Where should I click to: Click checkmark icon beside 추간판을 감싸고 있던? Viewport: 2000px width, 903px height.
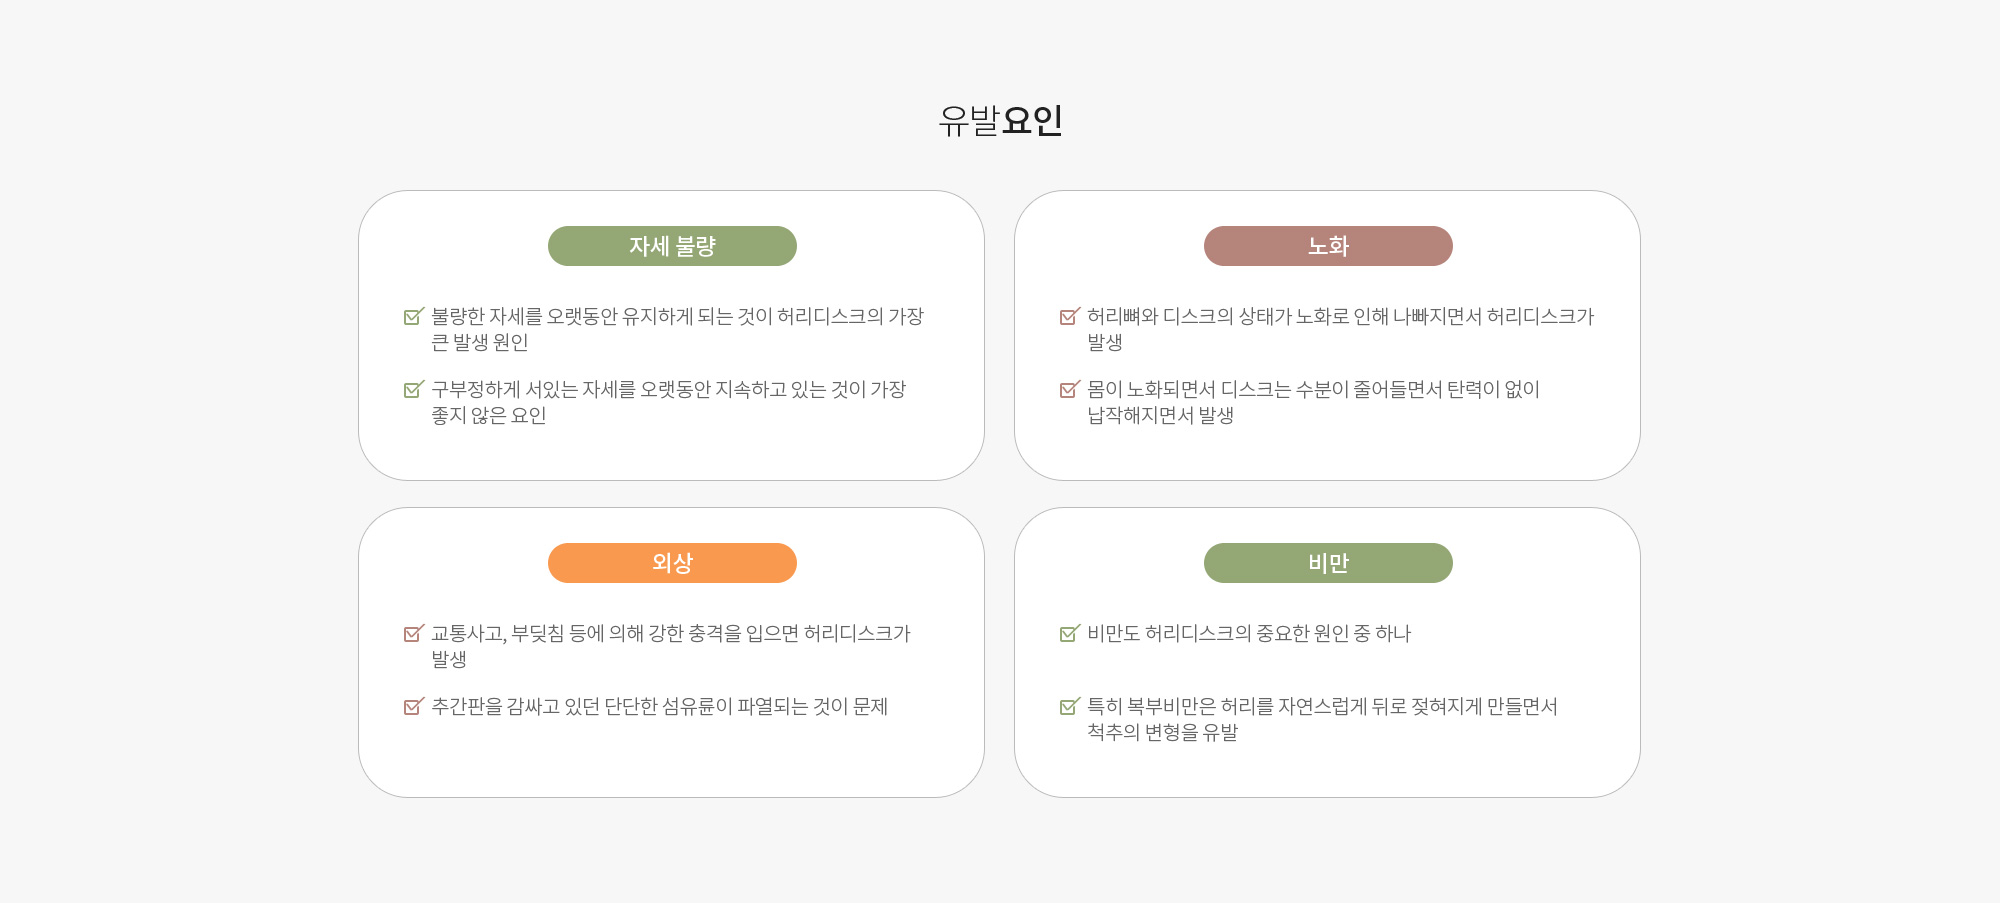point(414,706)
